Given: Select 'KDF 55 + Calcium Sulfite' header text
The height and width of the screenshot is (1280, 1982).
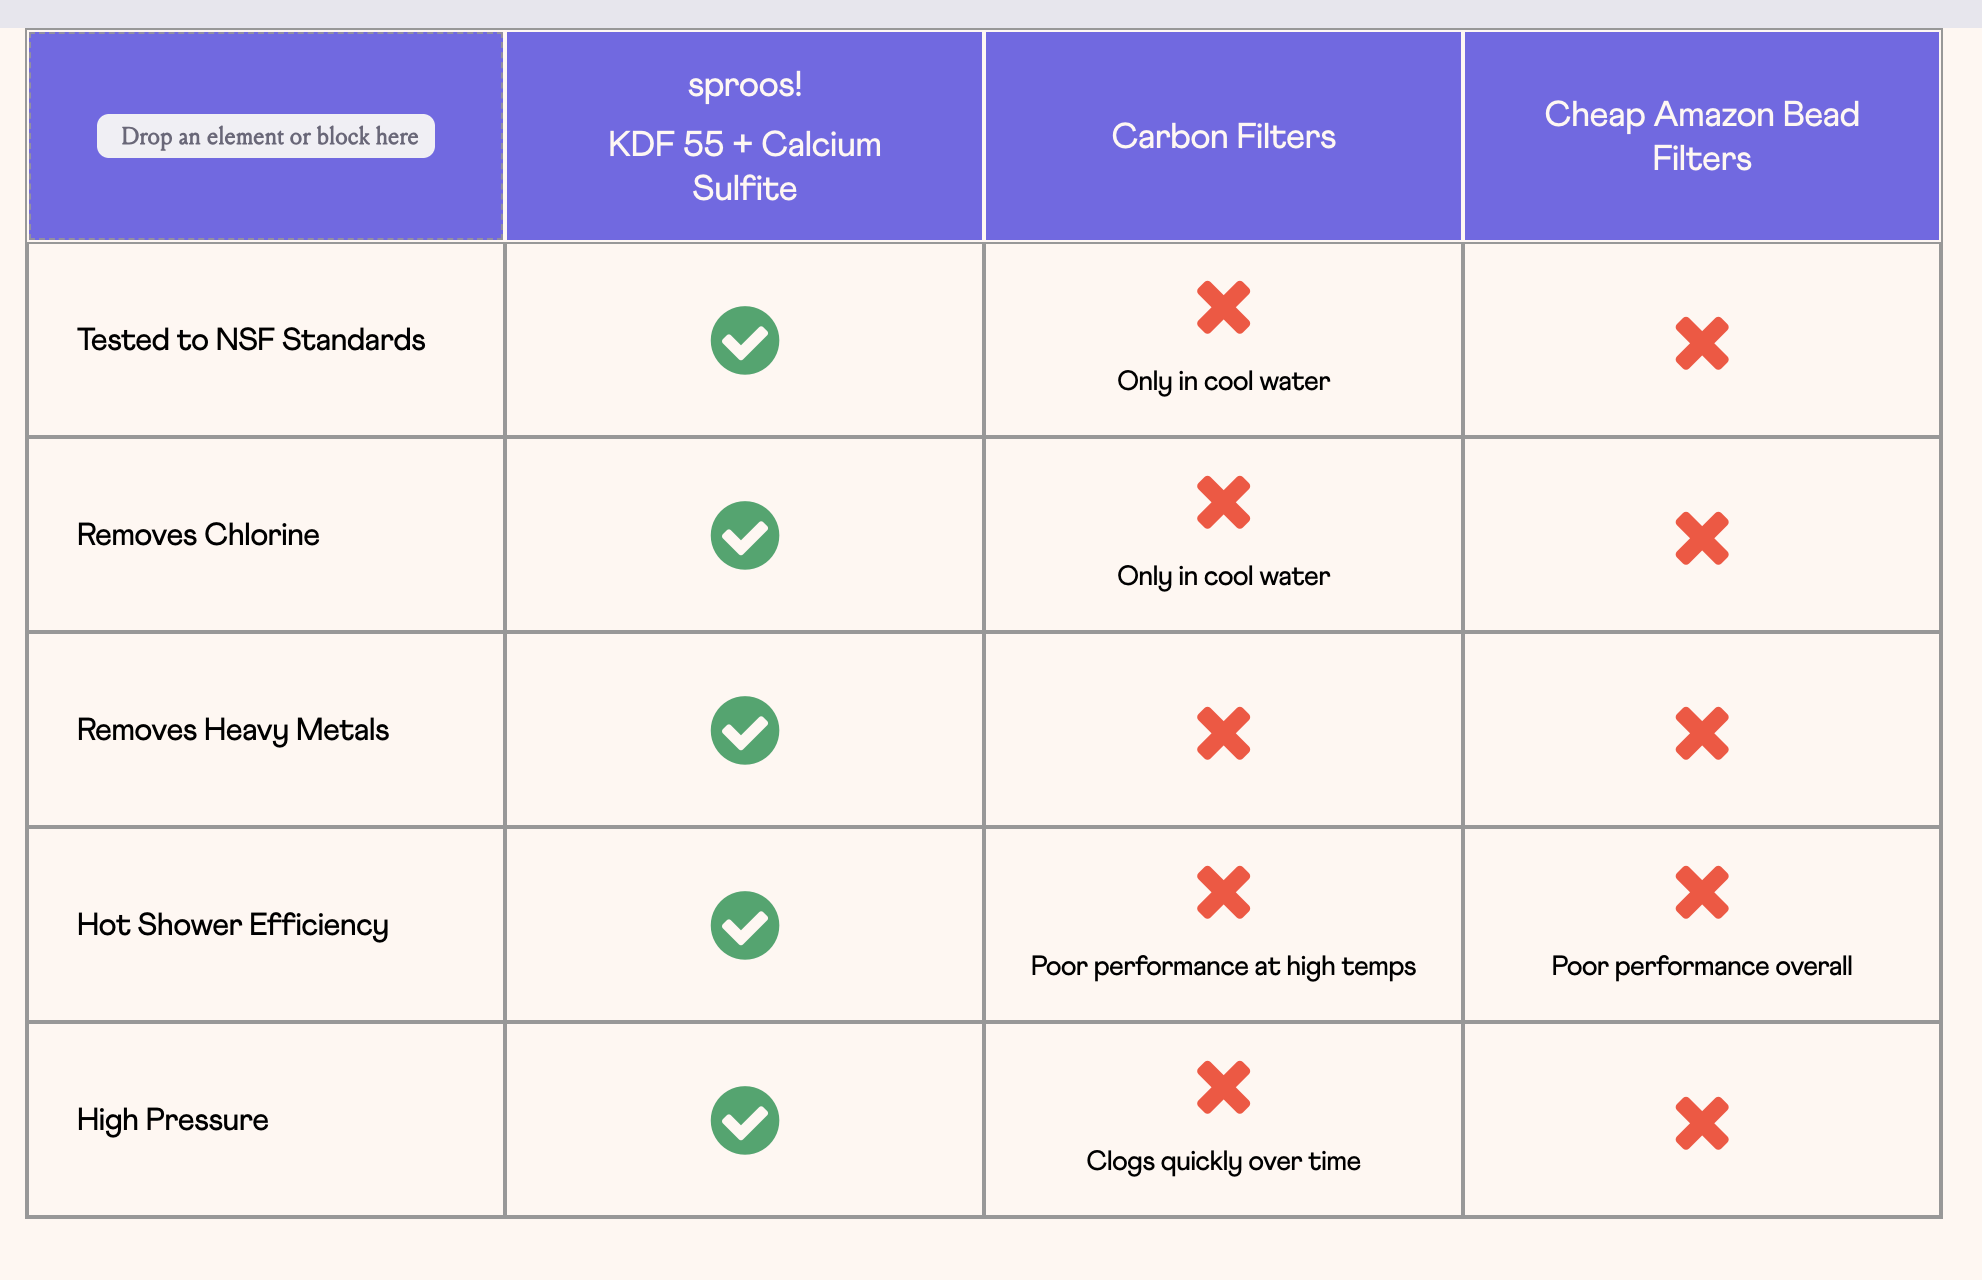Looking at the screenshot, I should 745,166.
